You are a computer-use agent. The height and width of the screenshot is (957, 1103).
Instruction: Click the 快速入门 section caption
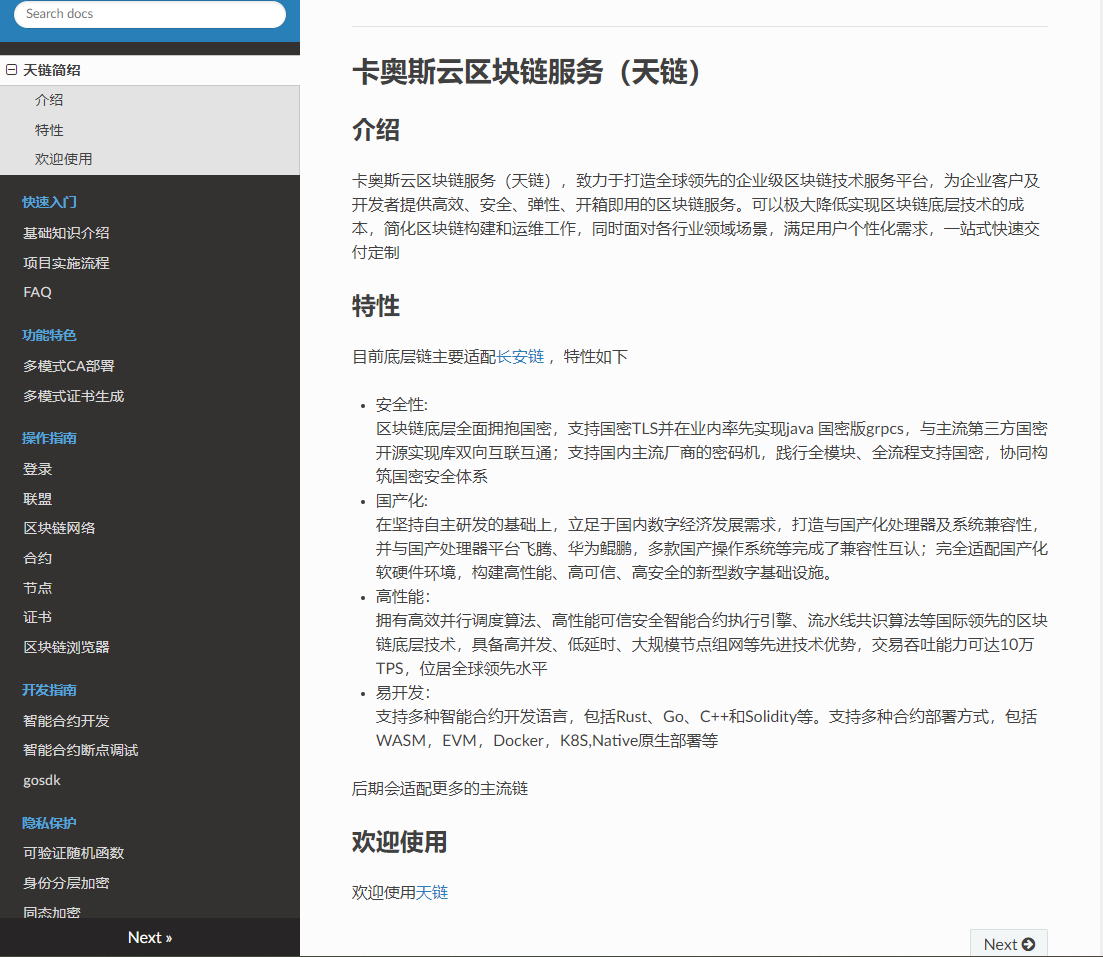(49, 202)
